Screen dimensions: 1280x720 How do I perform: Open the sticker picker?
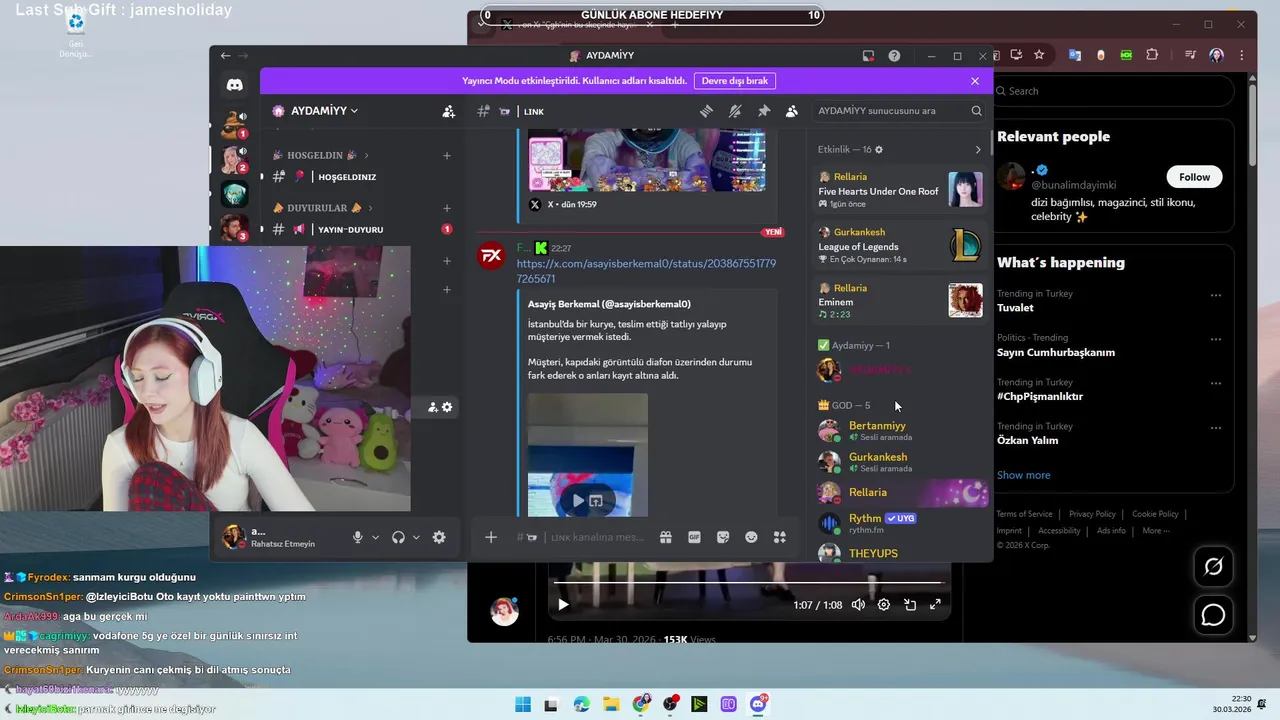click(723, 537)
